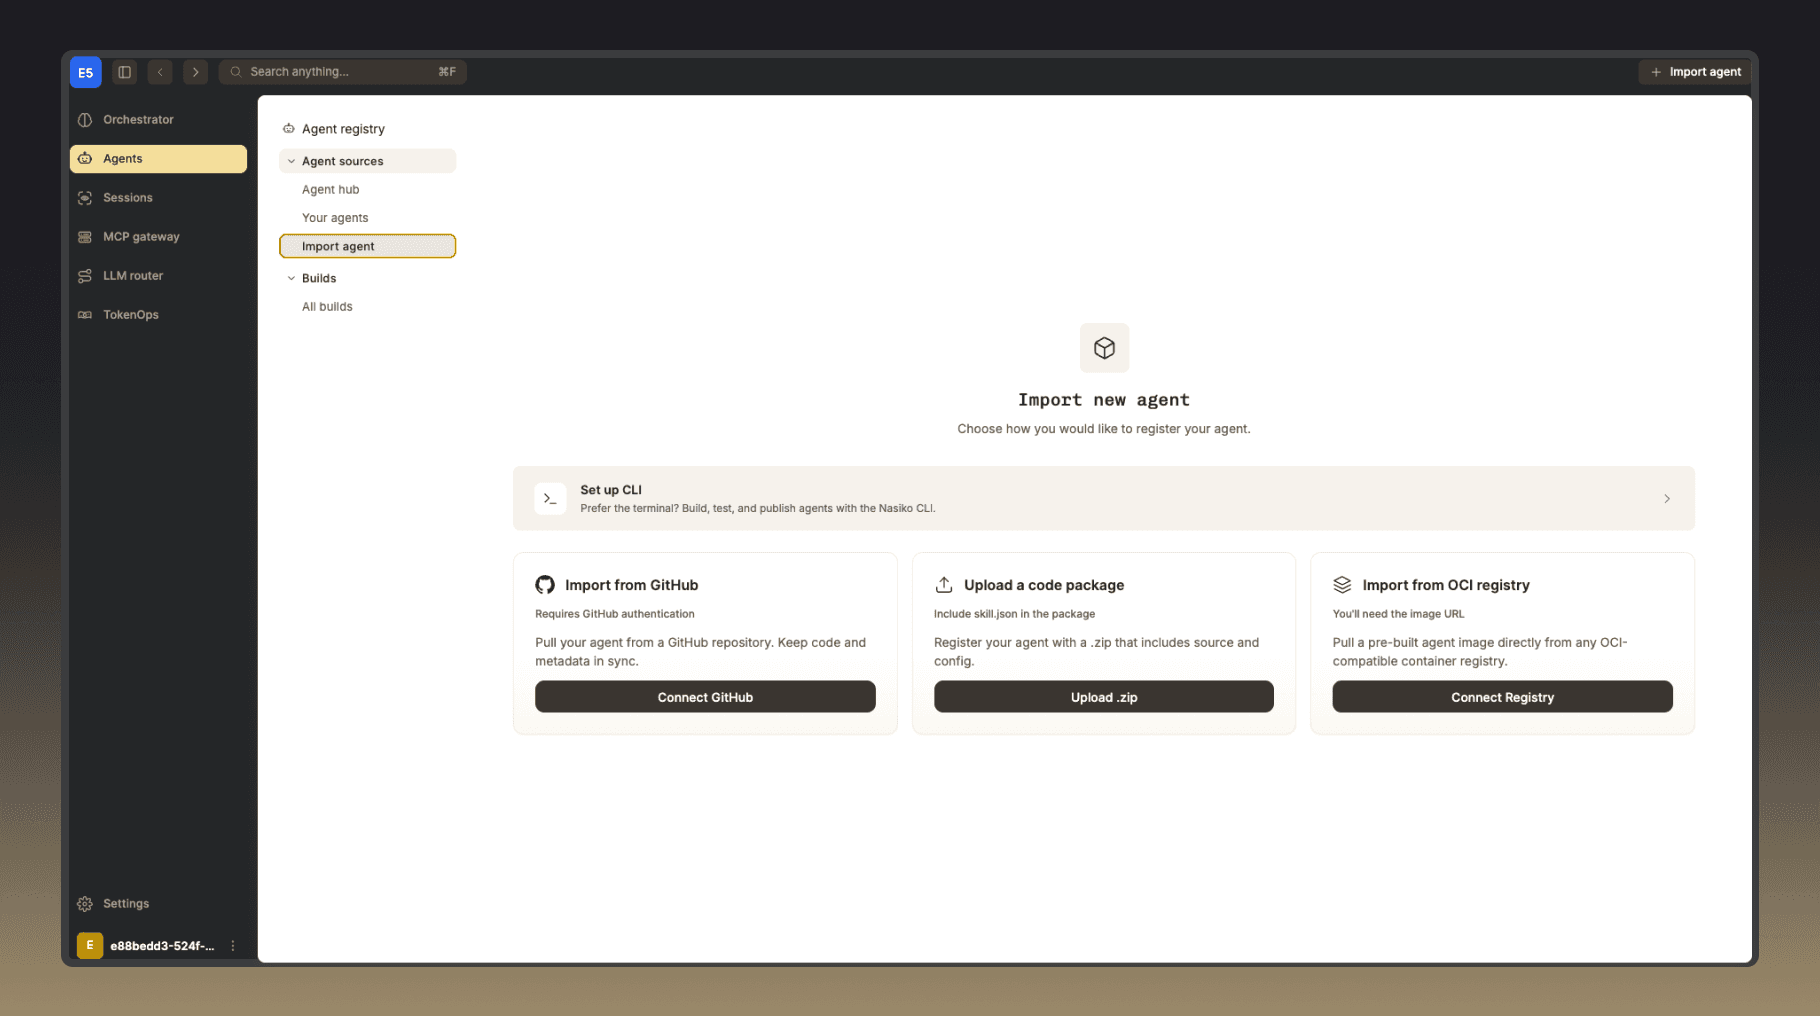Image resolution: width=1820 pixels, height=1016 pixels.
Task: Click the Sessions sidebar icon
Action: pyautogui.click(x=85, y=198)
